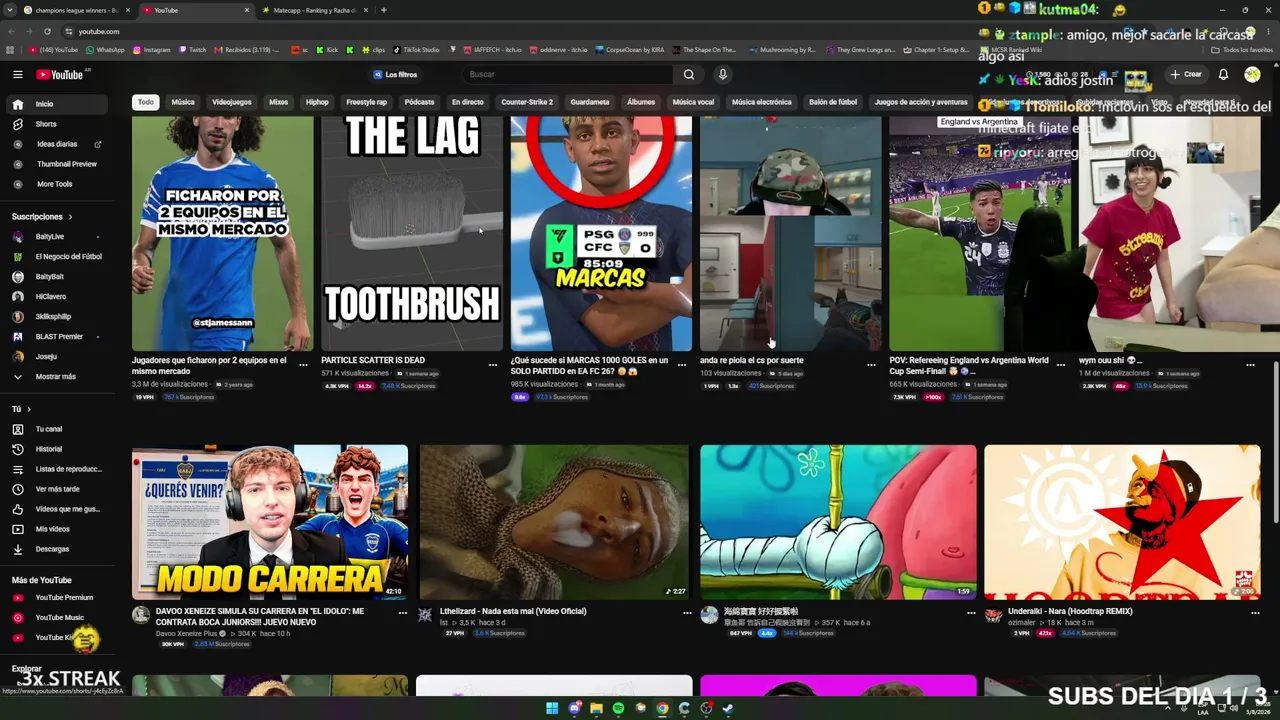This screenshot has width=1280, height=720.
Task: Select the Música filter chip
Action: tap(183, 102)
